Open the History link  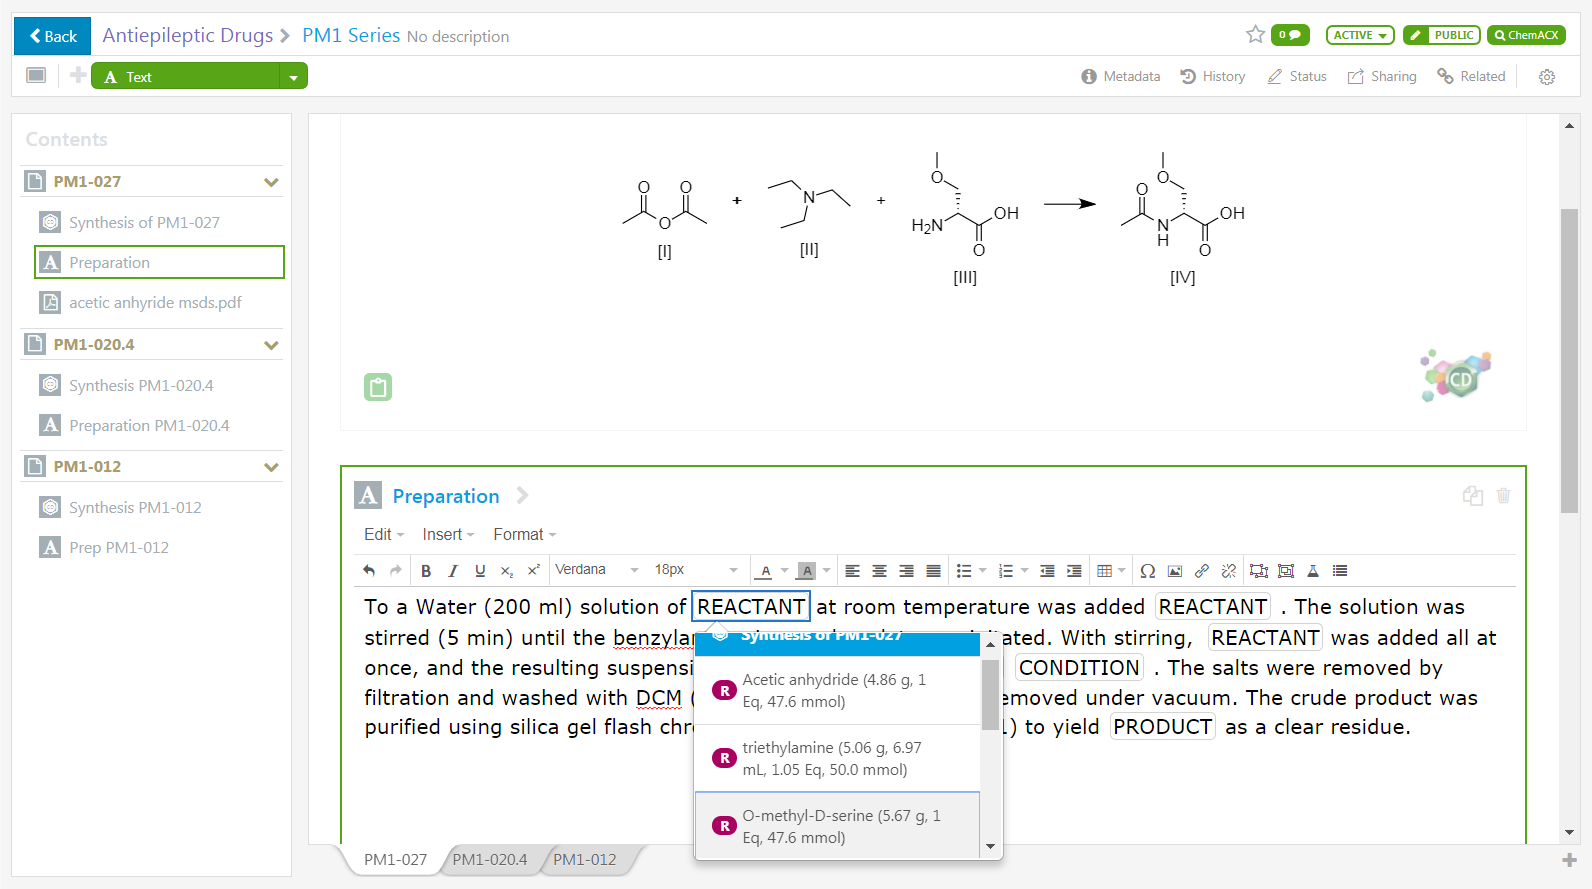tap(1213, 77)
